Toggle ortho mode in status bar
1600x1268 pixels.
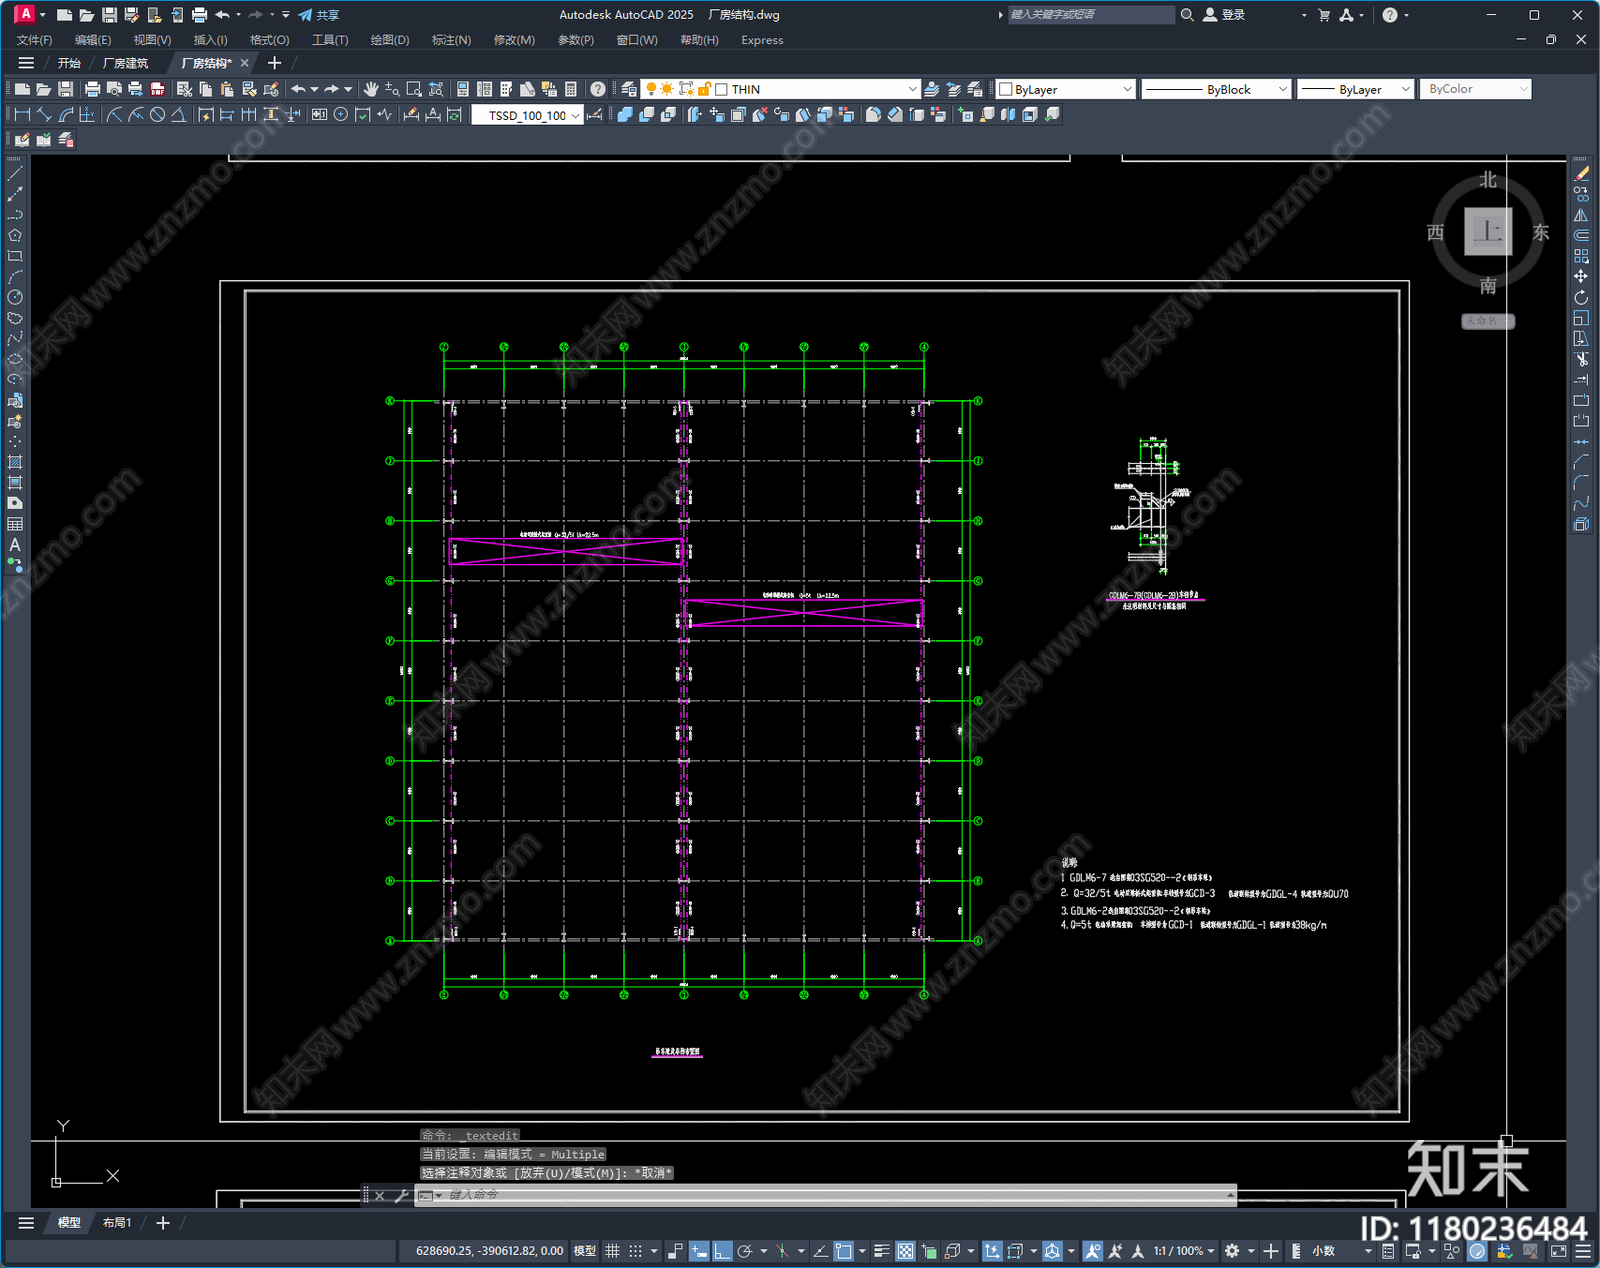click(722, 1251)
